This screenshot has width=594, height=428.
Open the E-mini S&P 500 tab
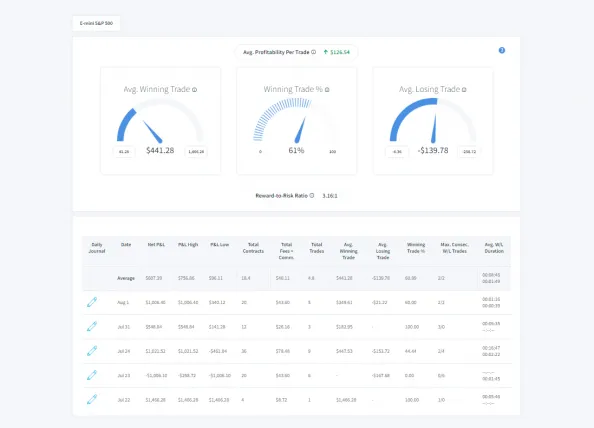pyautogui.click(x=96, y=23)
